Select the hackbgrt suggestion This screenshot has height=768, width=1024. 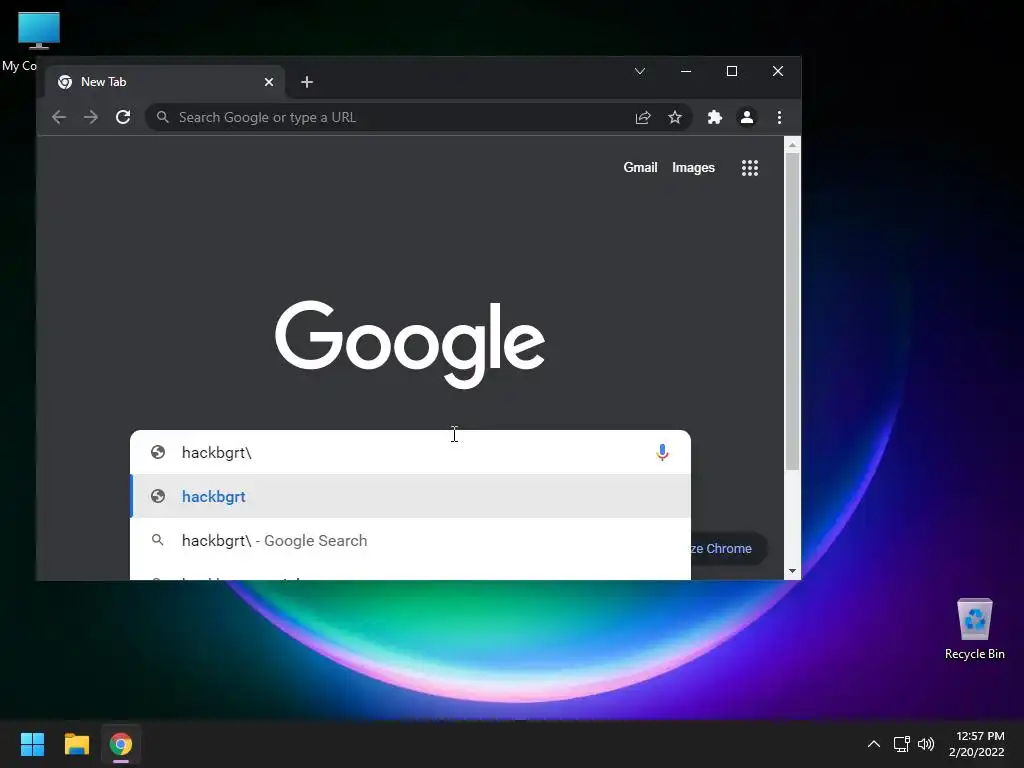410,496
